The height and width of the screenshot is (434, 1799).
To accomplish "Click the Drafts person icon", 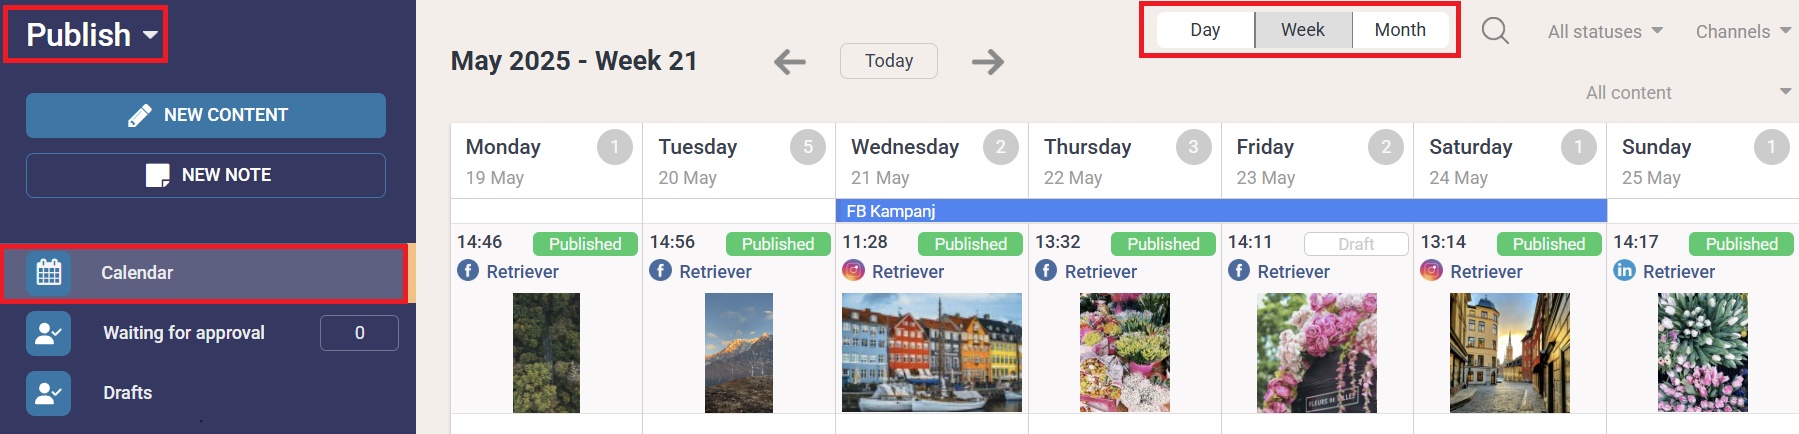I will pyautogui.click(x=49, y=393).
